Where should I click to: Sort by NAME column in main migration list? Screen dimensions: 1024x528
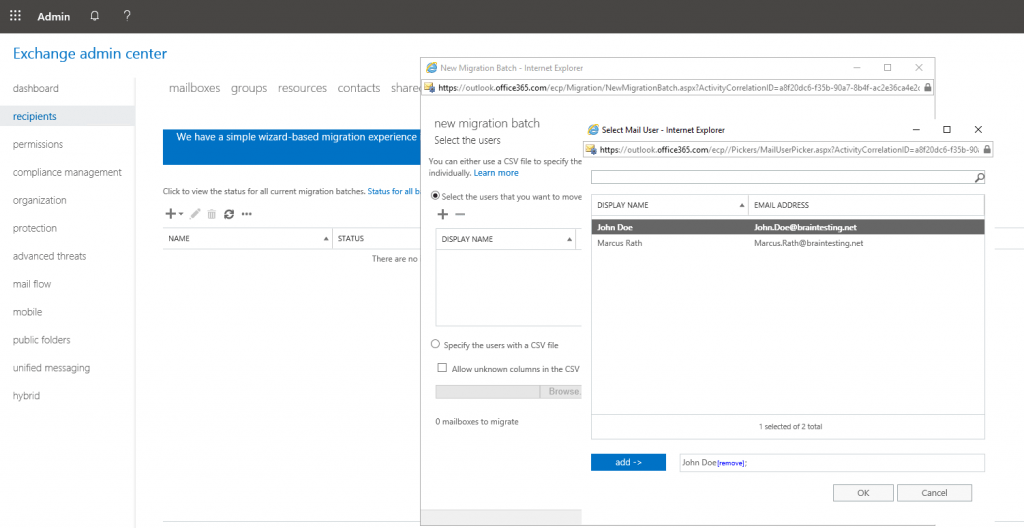tap(248, 239)
